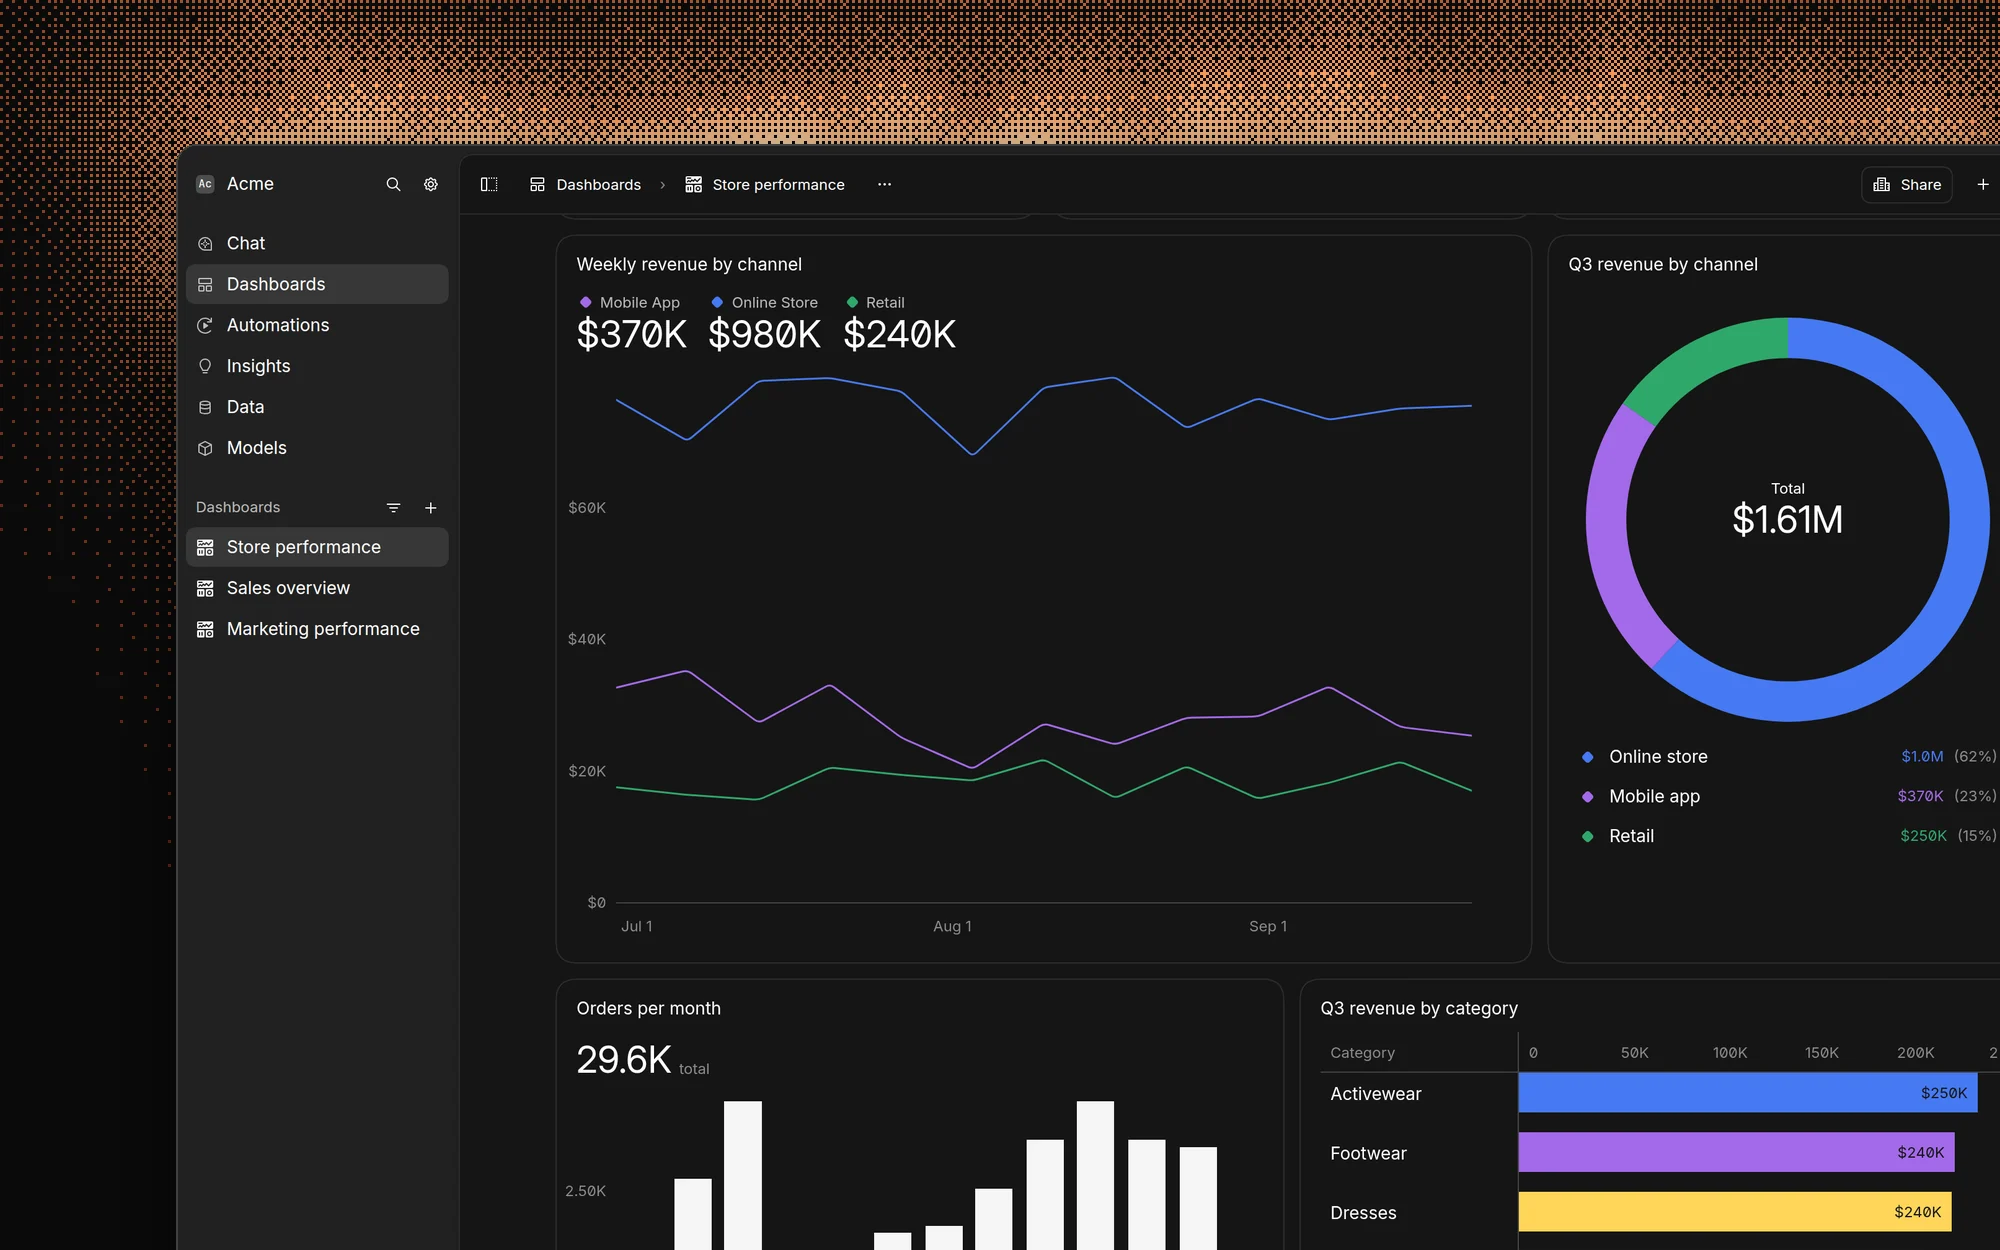Screen dimensions: 2000x1250
Task: Open Insights from the sidebar
Action: (x=317, y=366)
